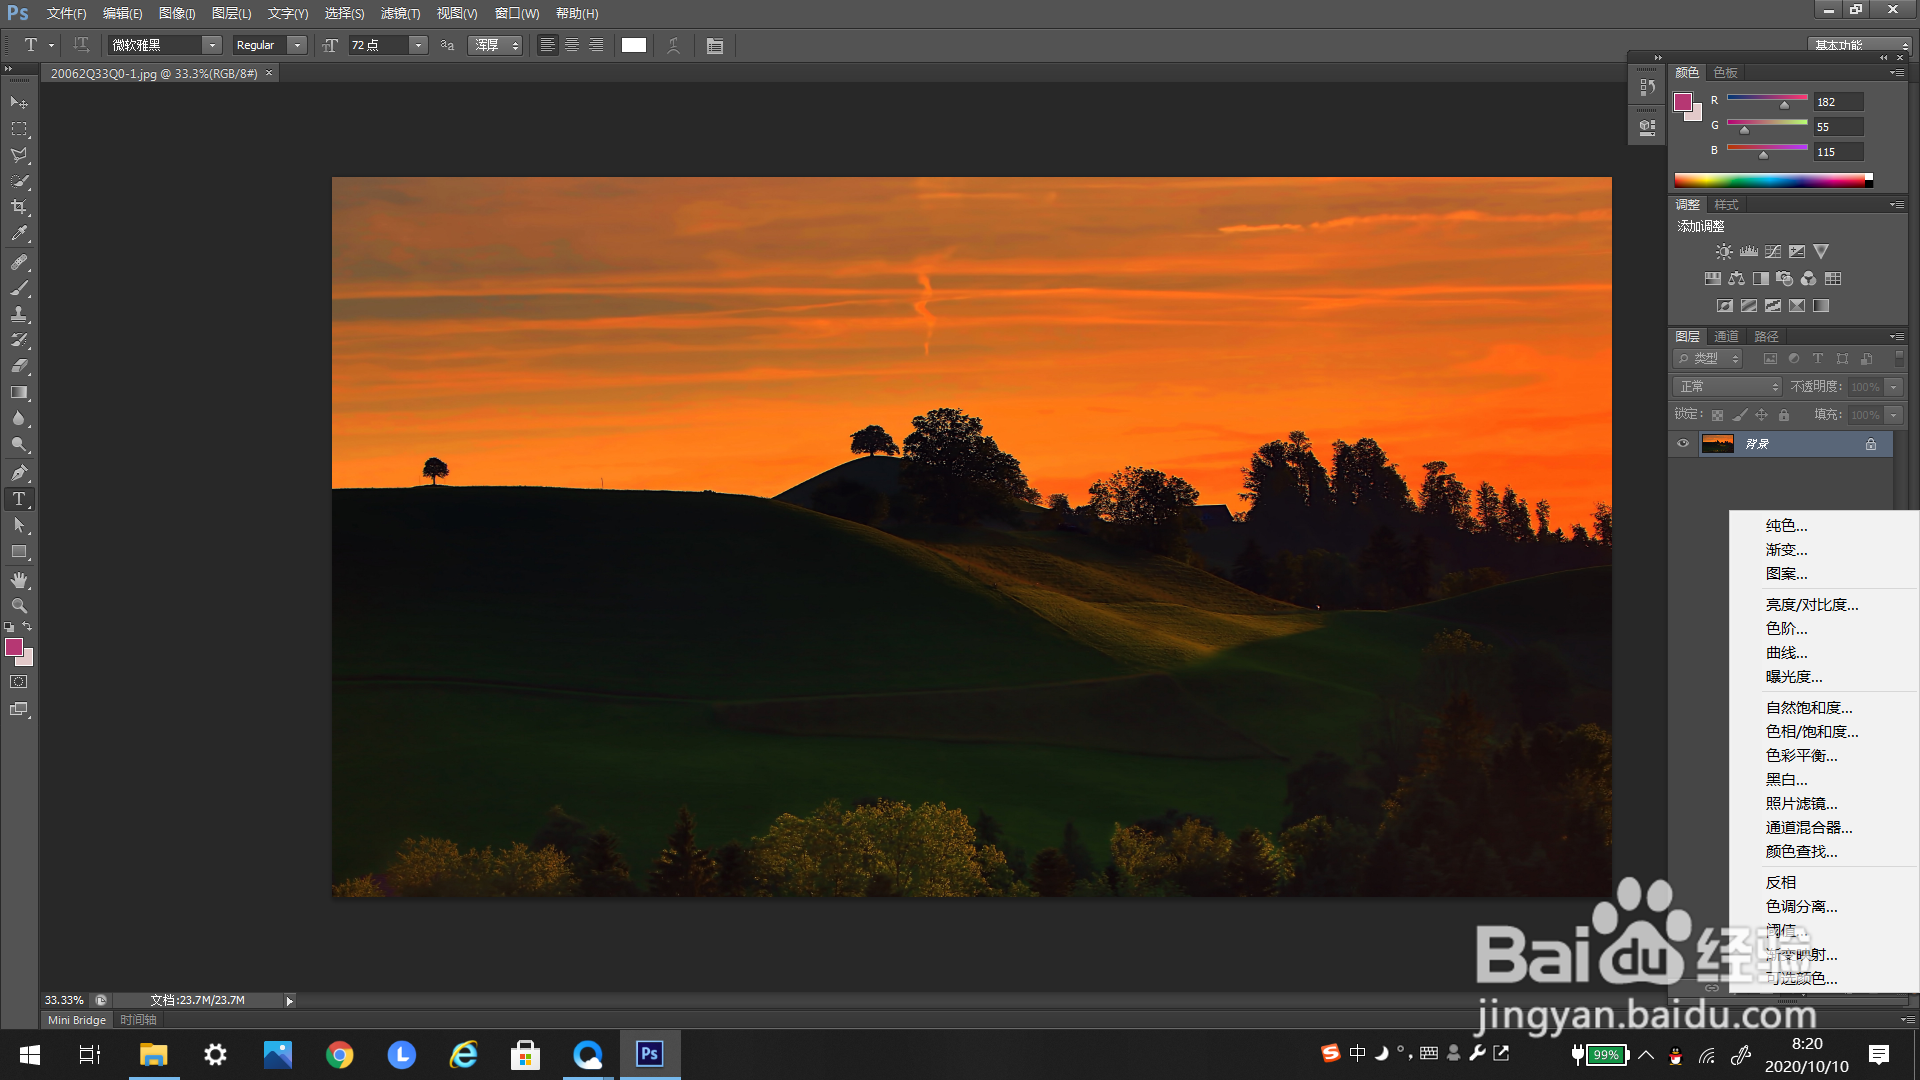This screenshot has height=1080, width=1920.
Task: Select the Hand tool
Action: click(19, 580)
